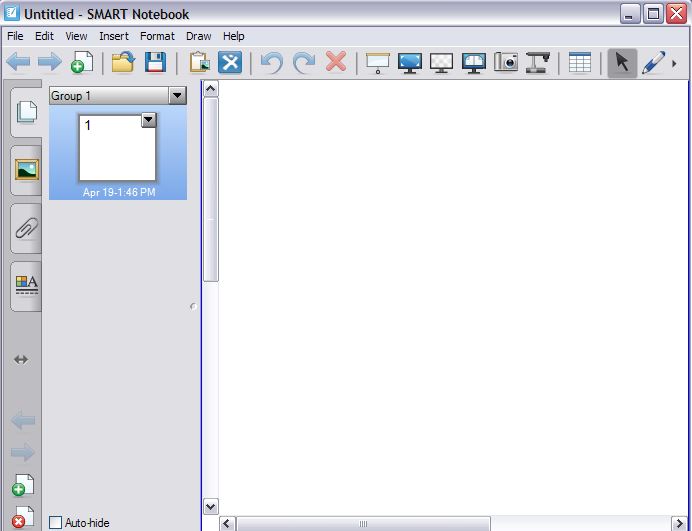Image resolution: width=692 pixels, height=531 pixels.
Task: Click the Undo button
Action: click(271, 62)
